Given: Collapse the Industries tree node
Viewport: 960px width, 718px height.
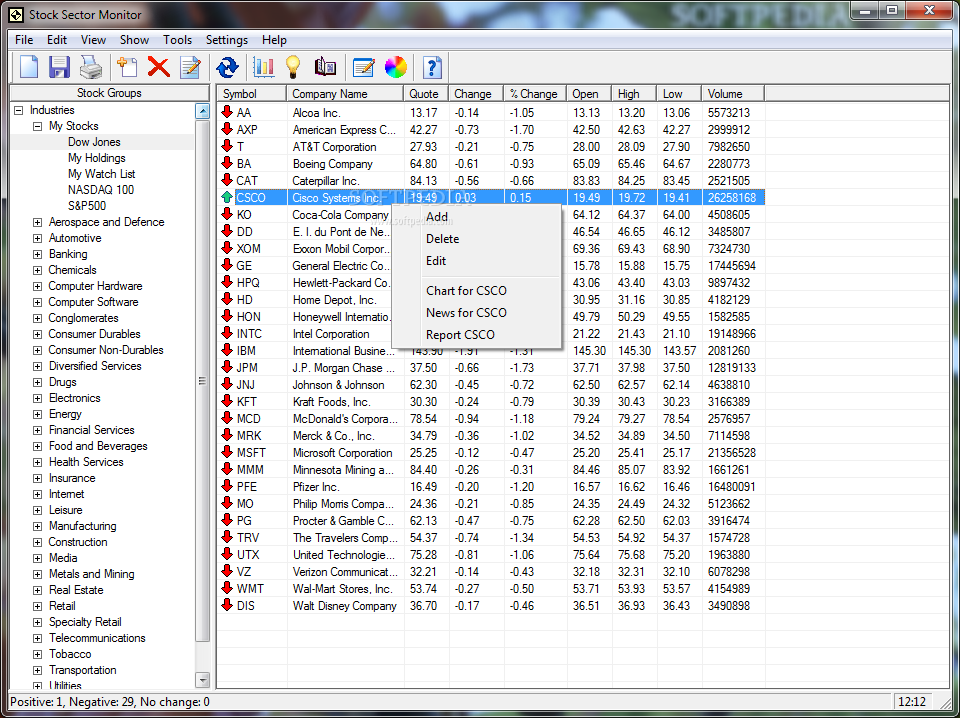Looking at the screenshot, I should (18, 110).
